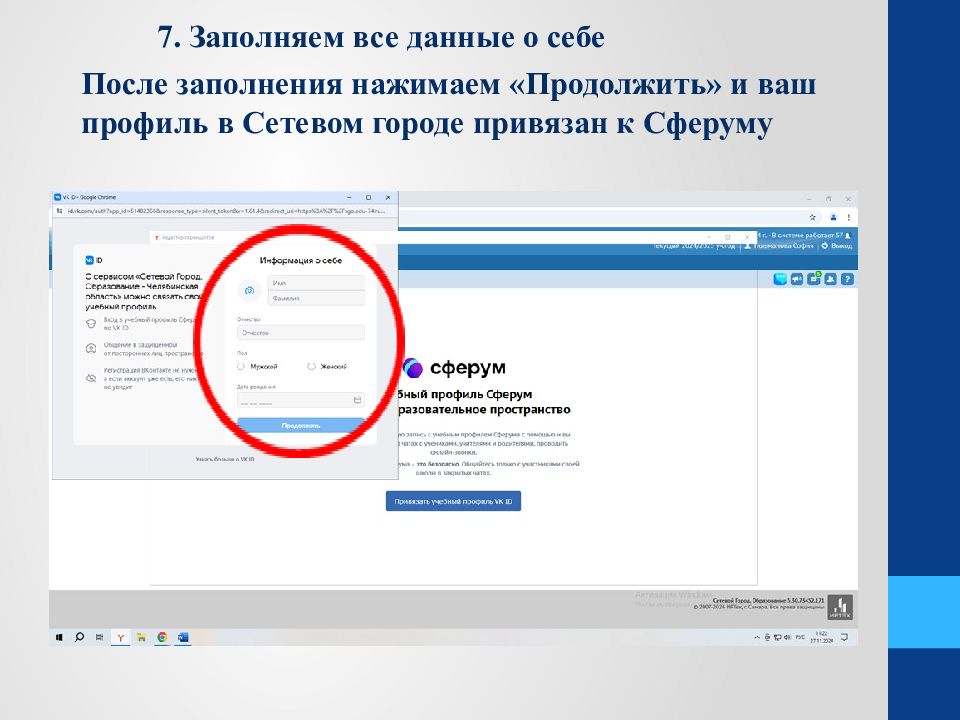This screenshot has height=720, width=960.
Task: Switch the РУС input language indicator
Action: [x=800, y=637]
